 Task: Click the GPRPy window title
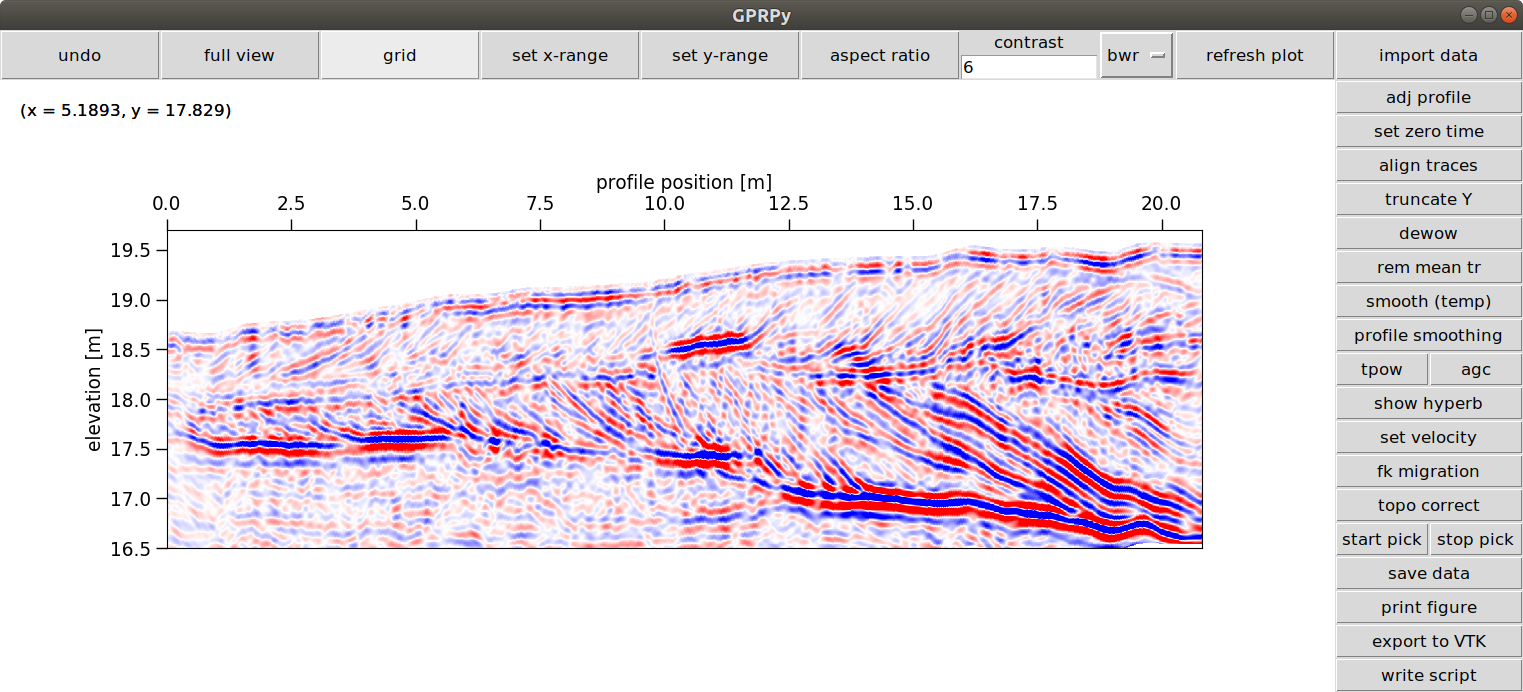point(761,14)
